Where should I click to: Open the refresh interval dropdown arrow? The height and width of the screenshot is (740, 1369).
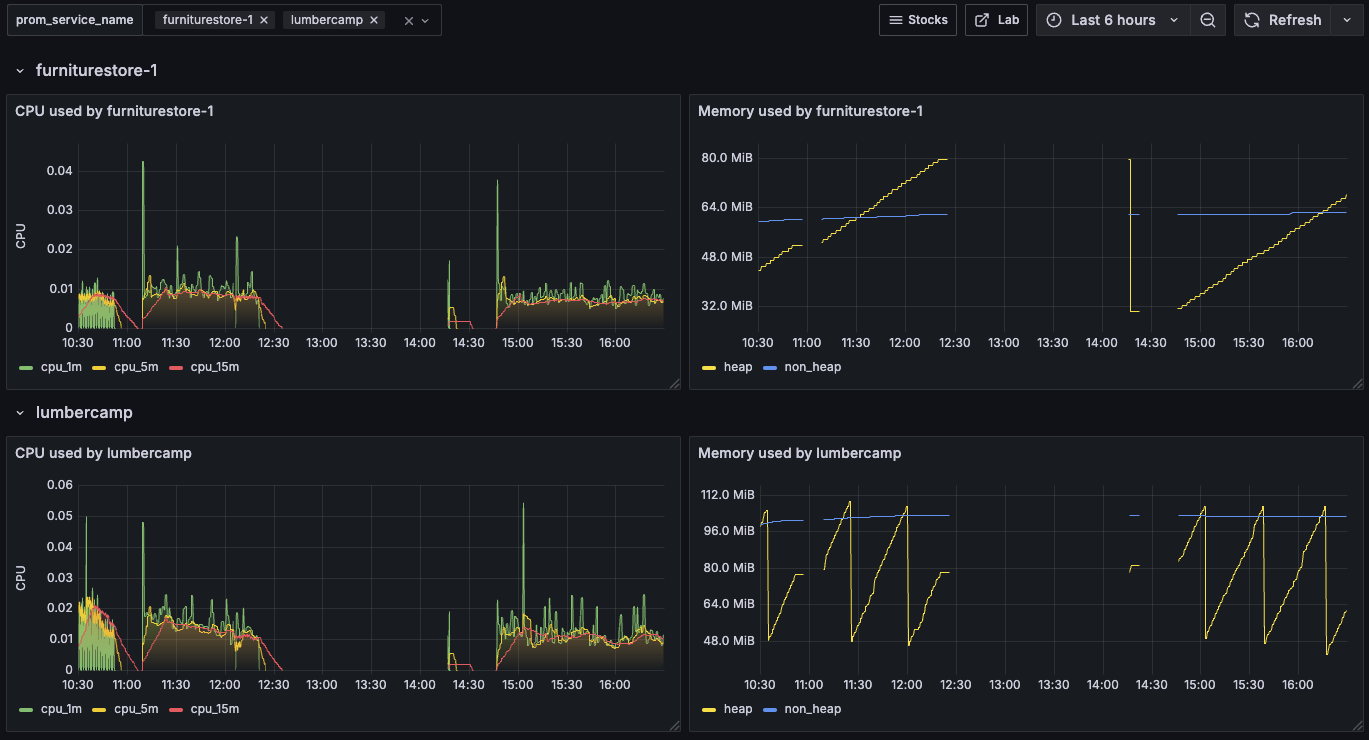click(1346, 20)
